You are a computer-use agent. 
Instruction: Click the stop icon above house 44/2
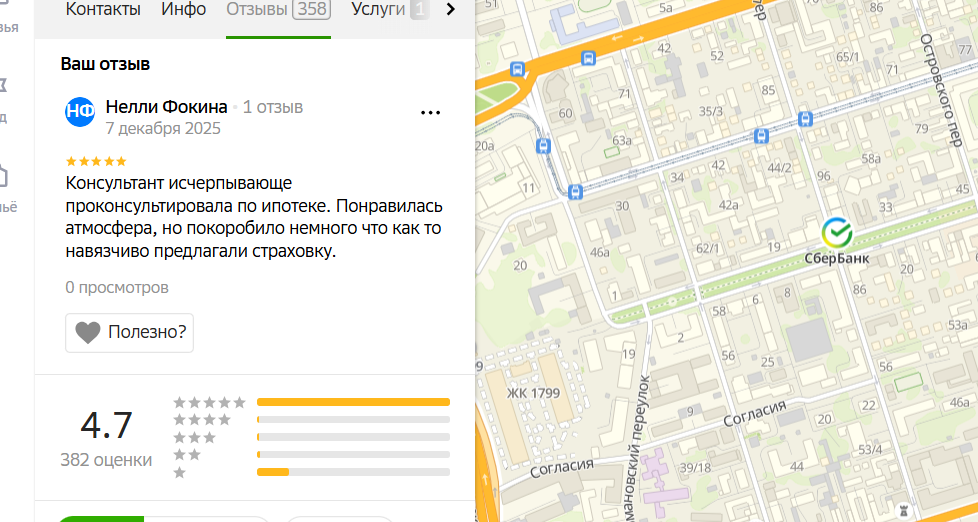tap(761, 136)
